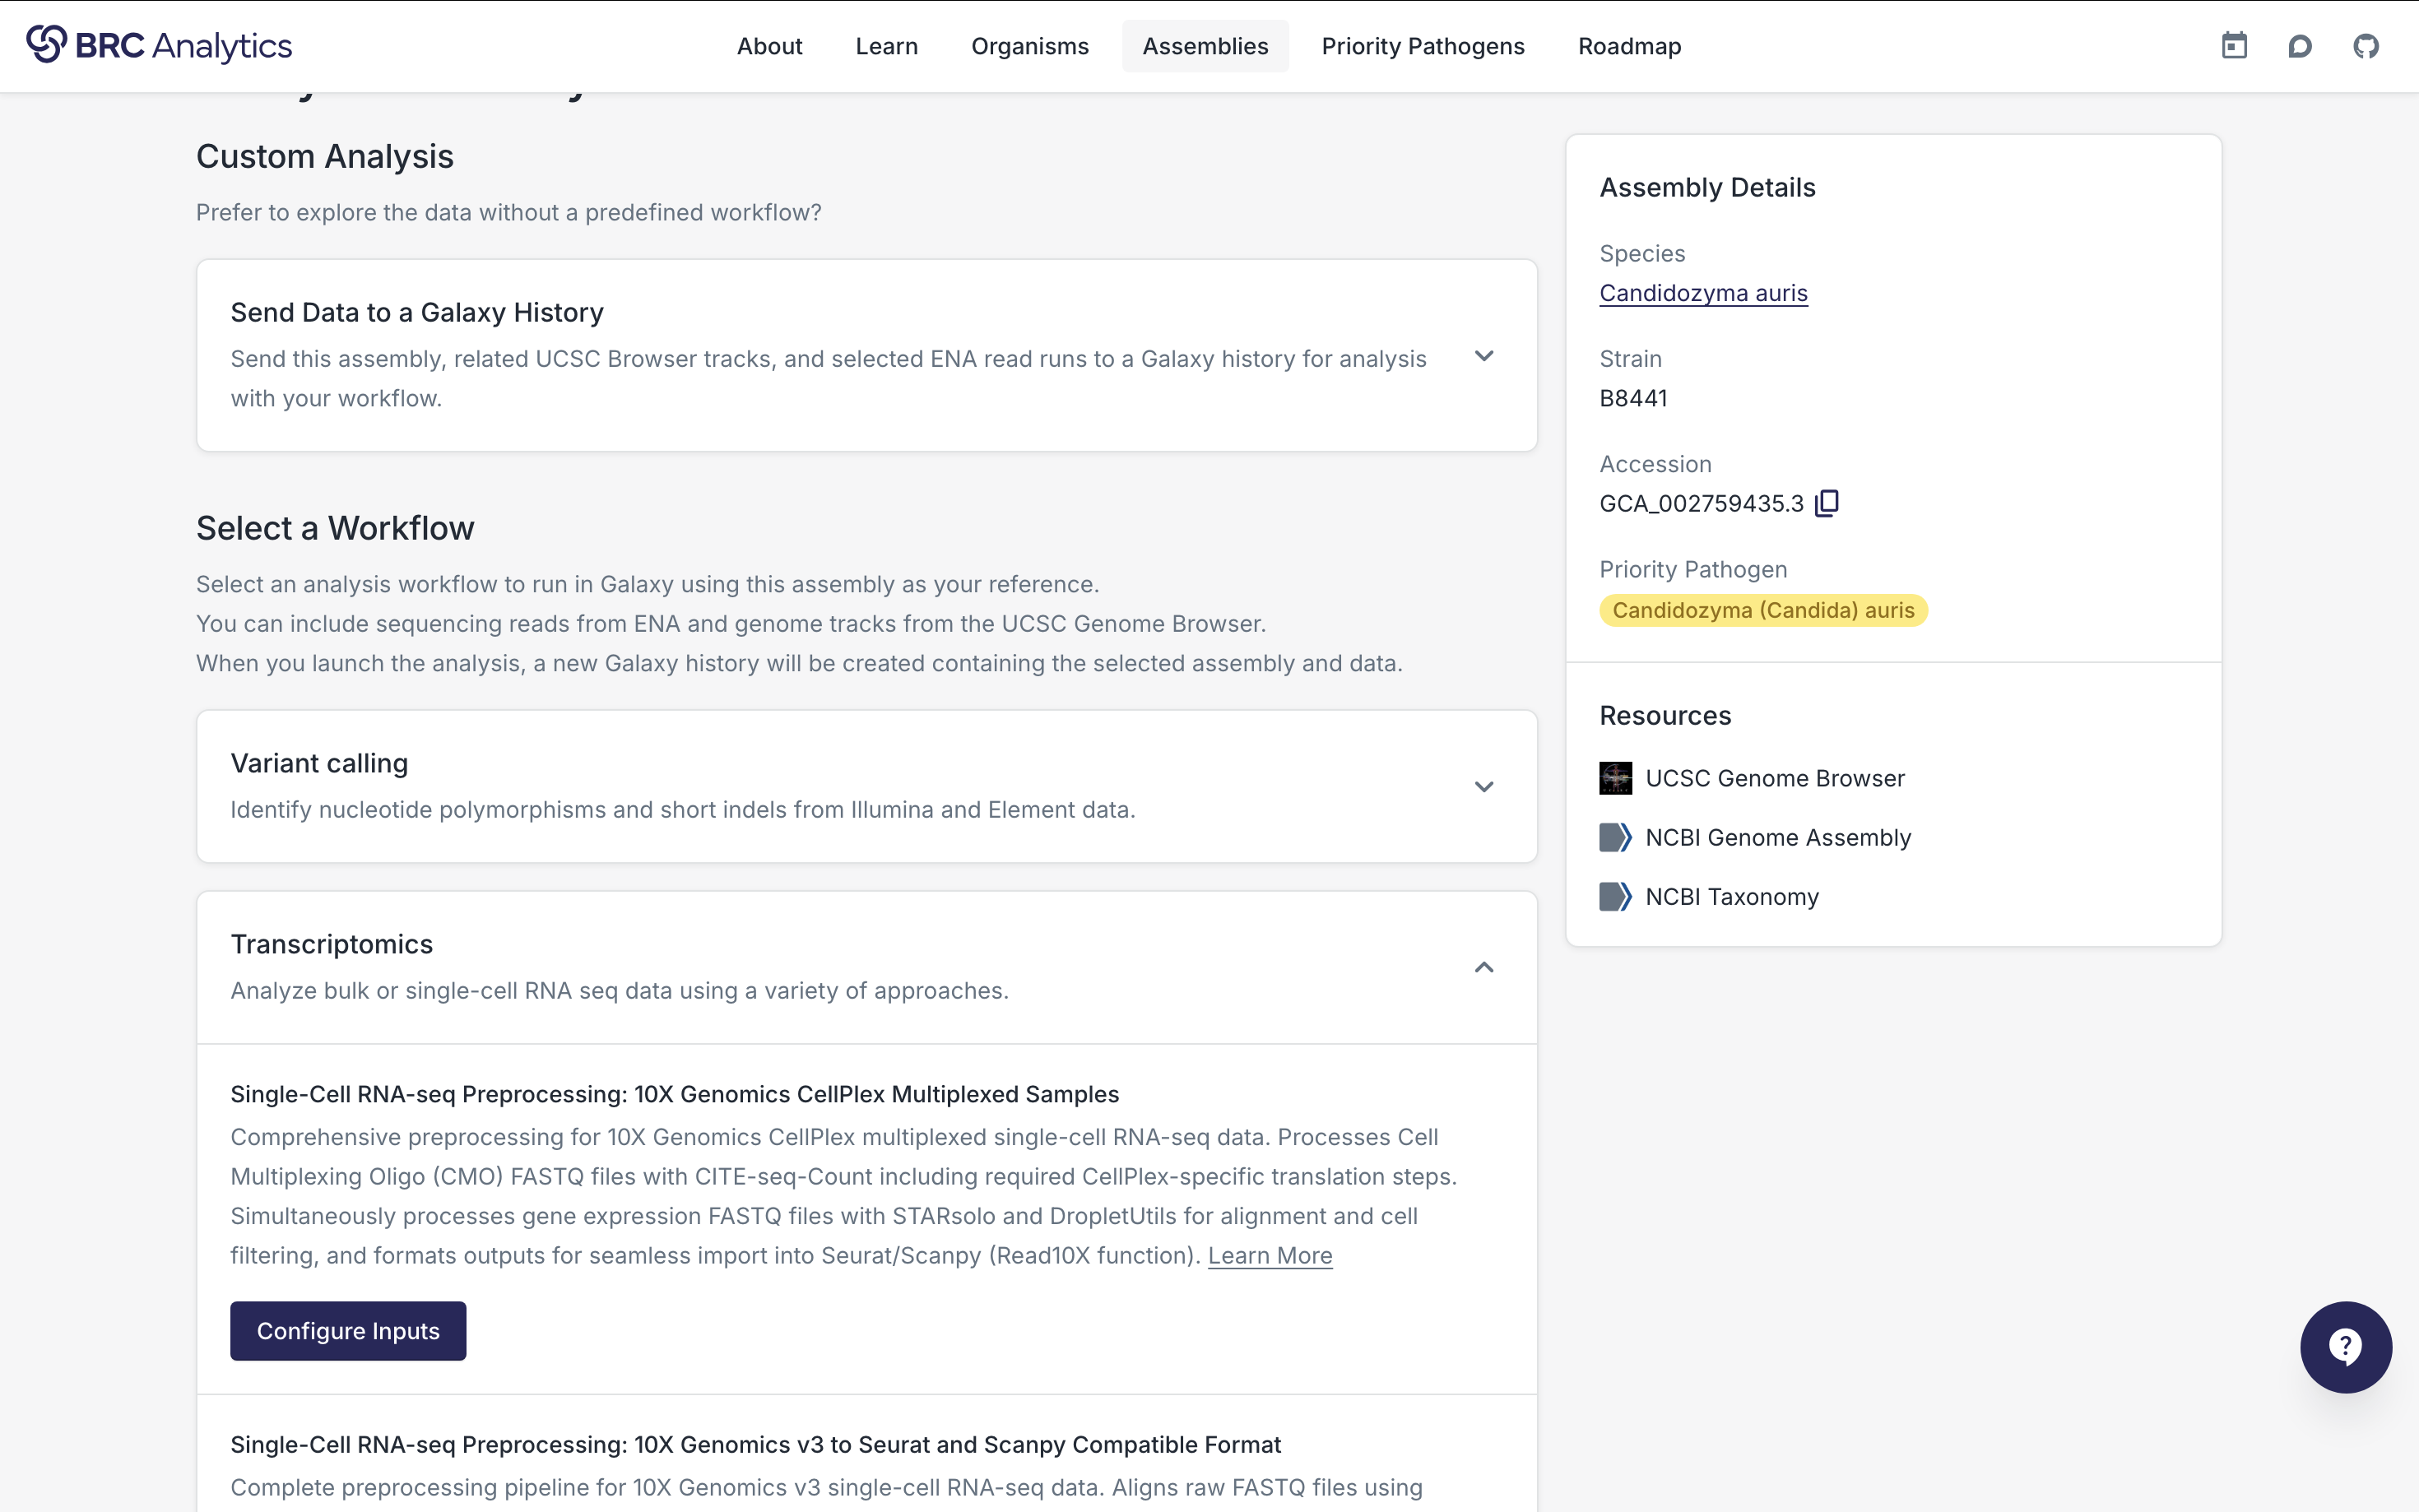Expand the Send Data to Galaxy History section
The width and height of the screenshot is (2419, 1512).
click(x=1484, y=355)
